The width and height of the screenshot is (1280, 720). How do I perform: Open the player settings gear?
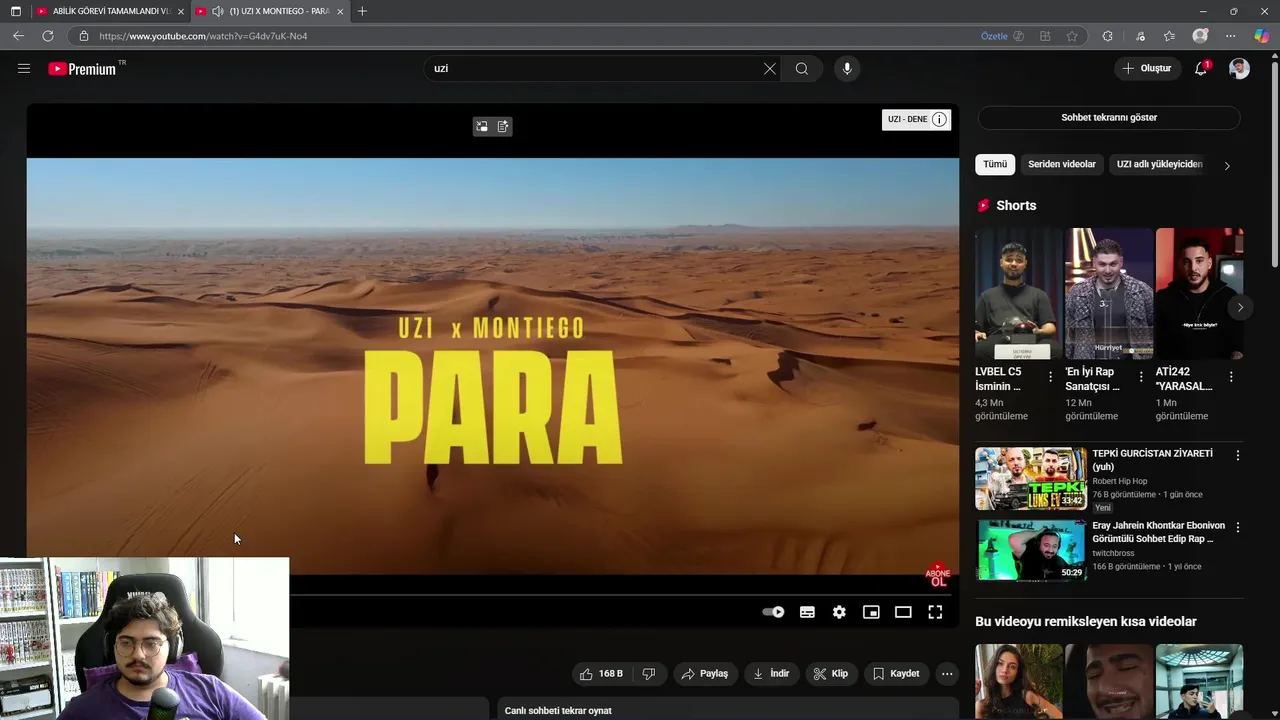839,612
